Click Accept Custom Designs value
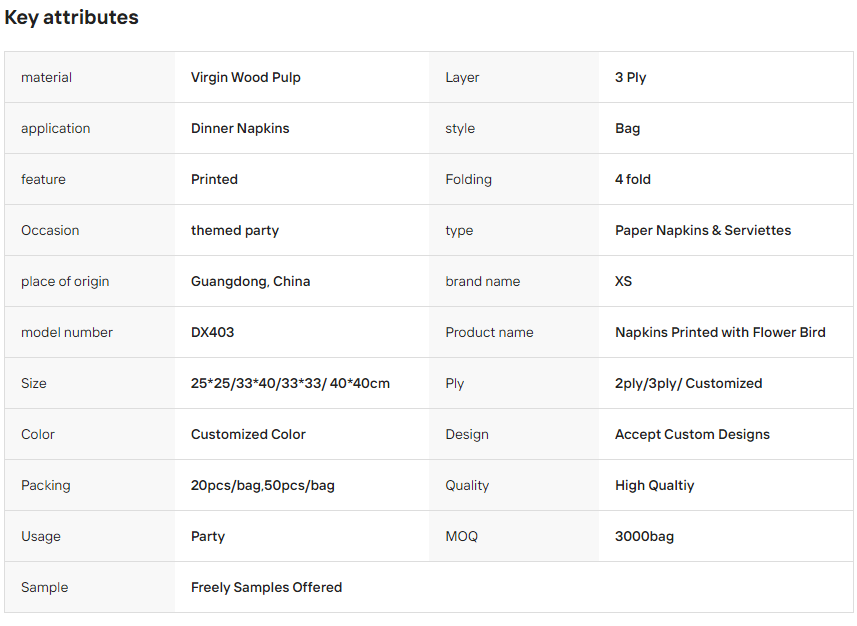 [x=692, y=435]
